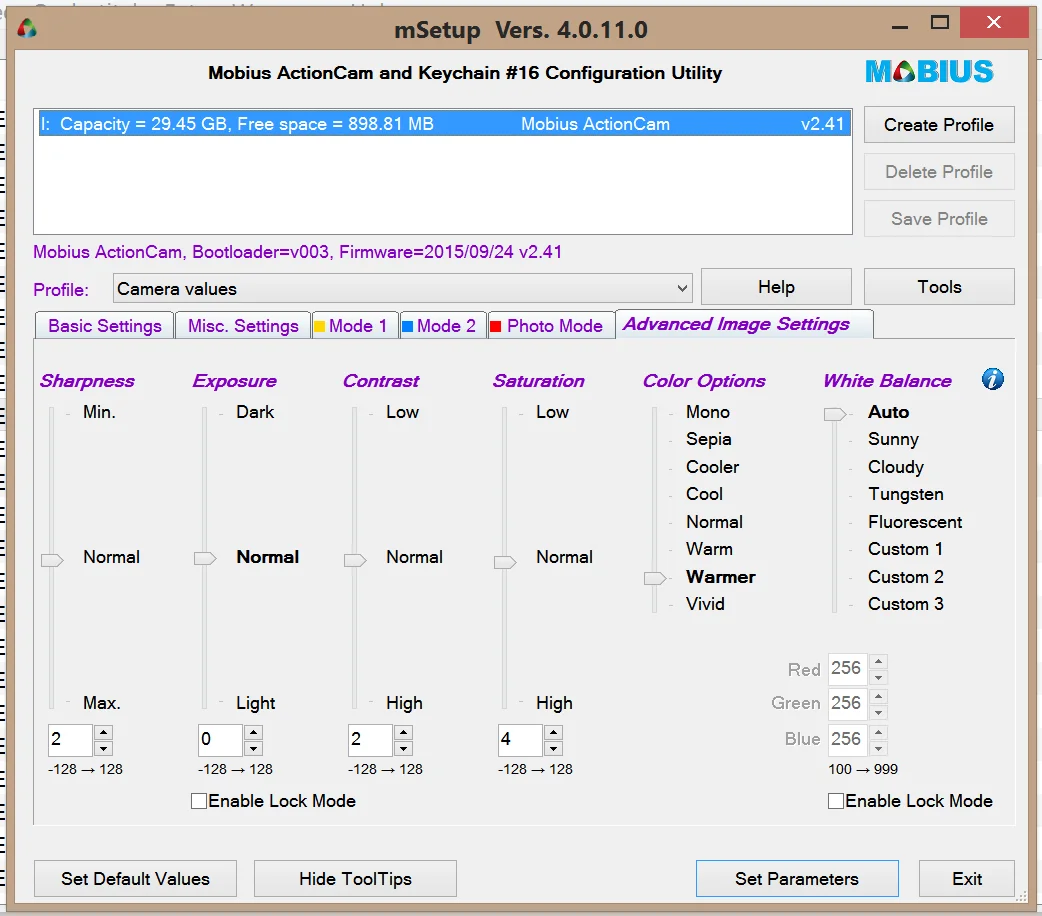Click the Color Options slider thumb
The image size is (1042, 916).
655,578
